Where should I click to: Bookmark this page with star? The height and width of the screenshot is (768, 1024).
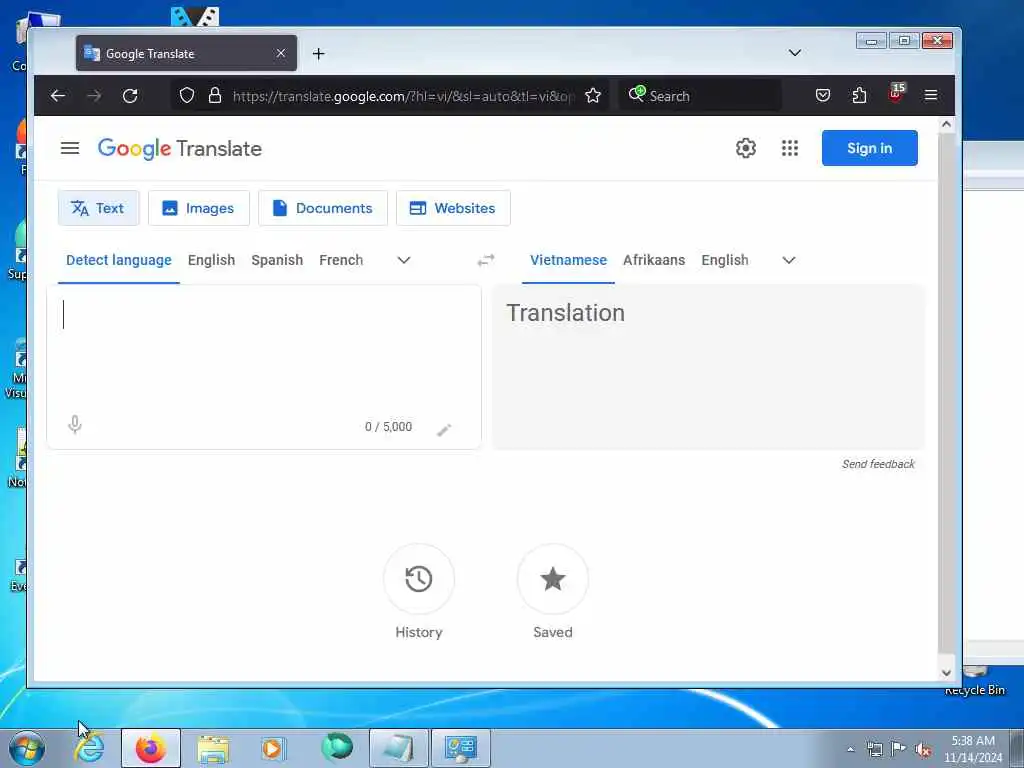coord(593,96)
